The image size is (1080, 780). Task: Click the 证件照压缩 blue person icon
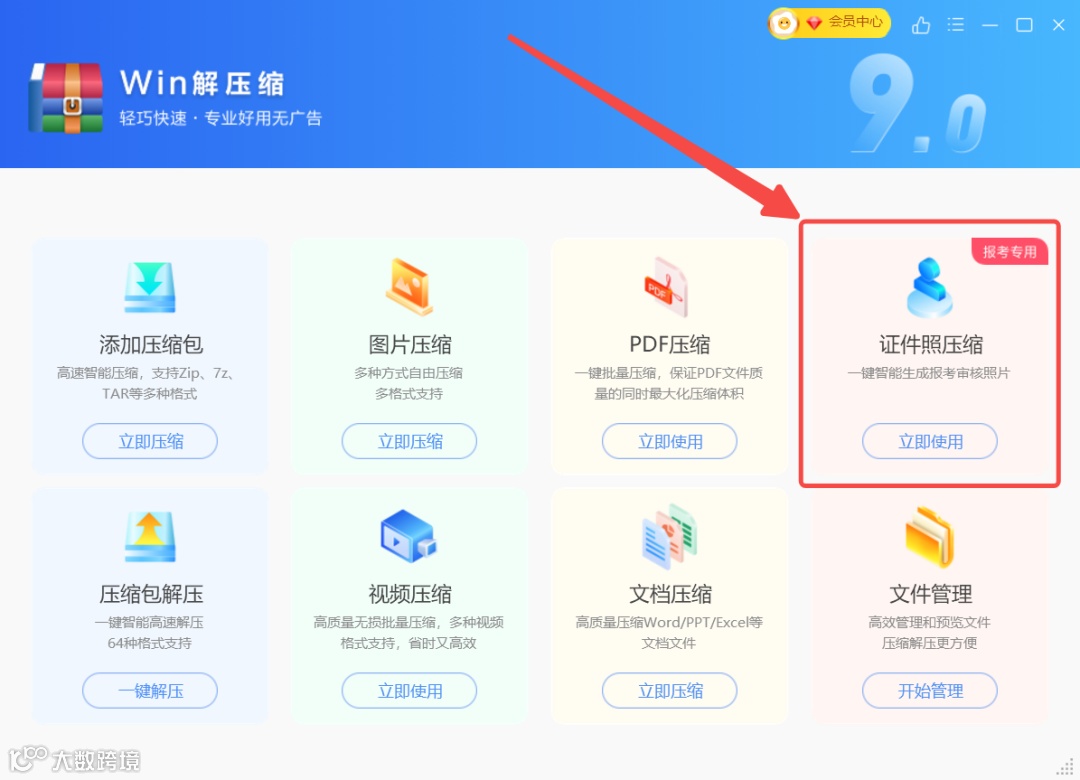[930, 287]
